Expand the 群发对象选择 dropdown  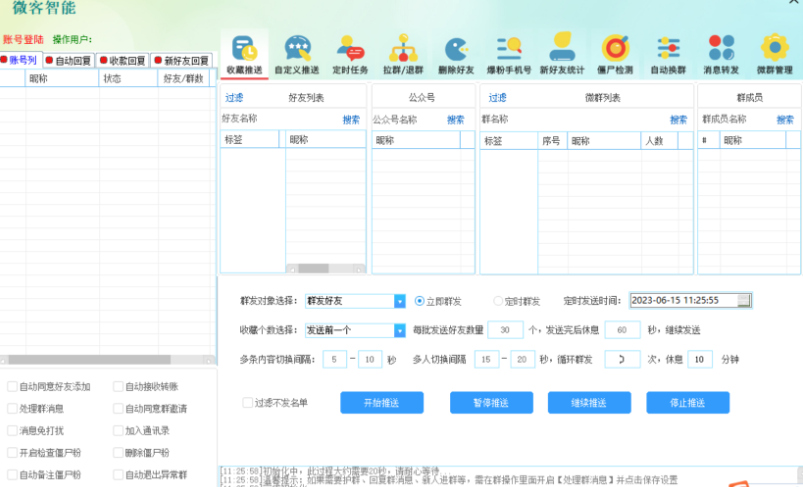tap(400, 301)
